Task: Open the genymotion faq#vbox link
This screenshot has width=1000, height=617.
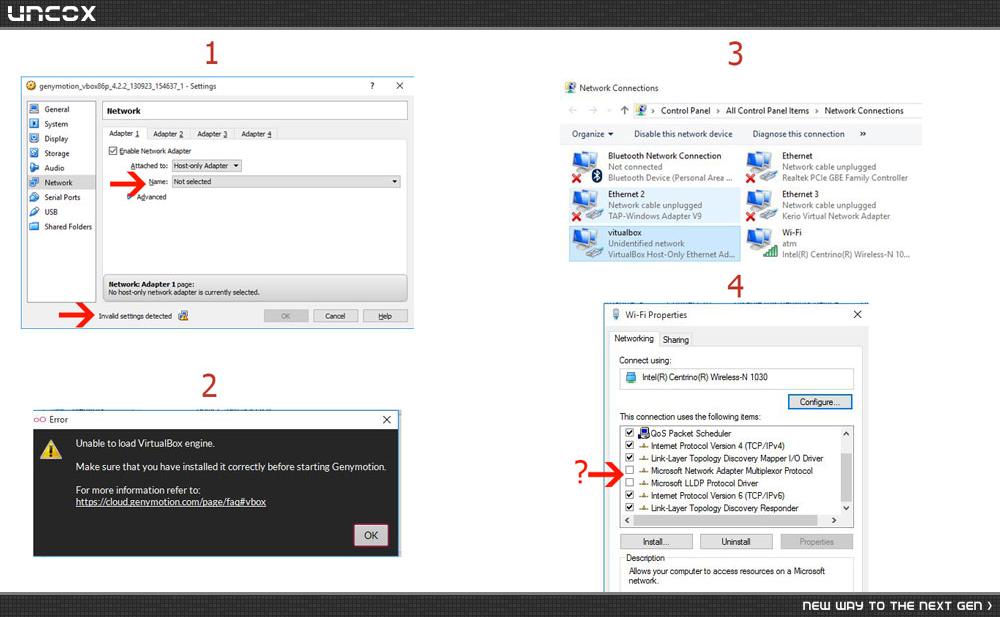Action: (x=171, y=502)
